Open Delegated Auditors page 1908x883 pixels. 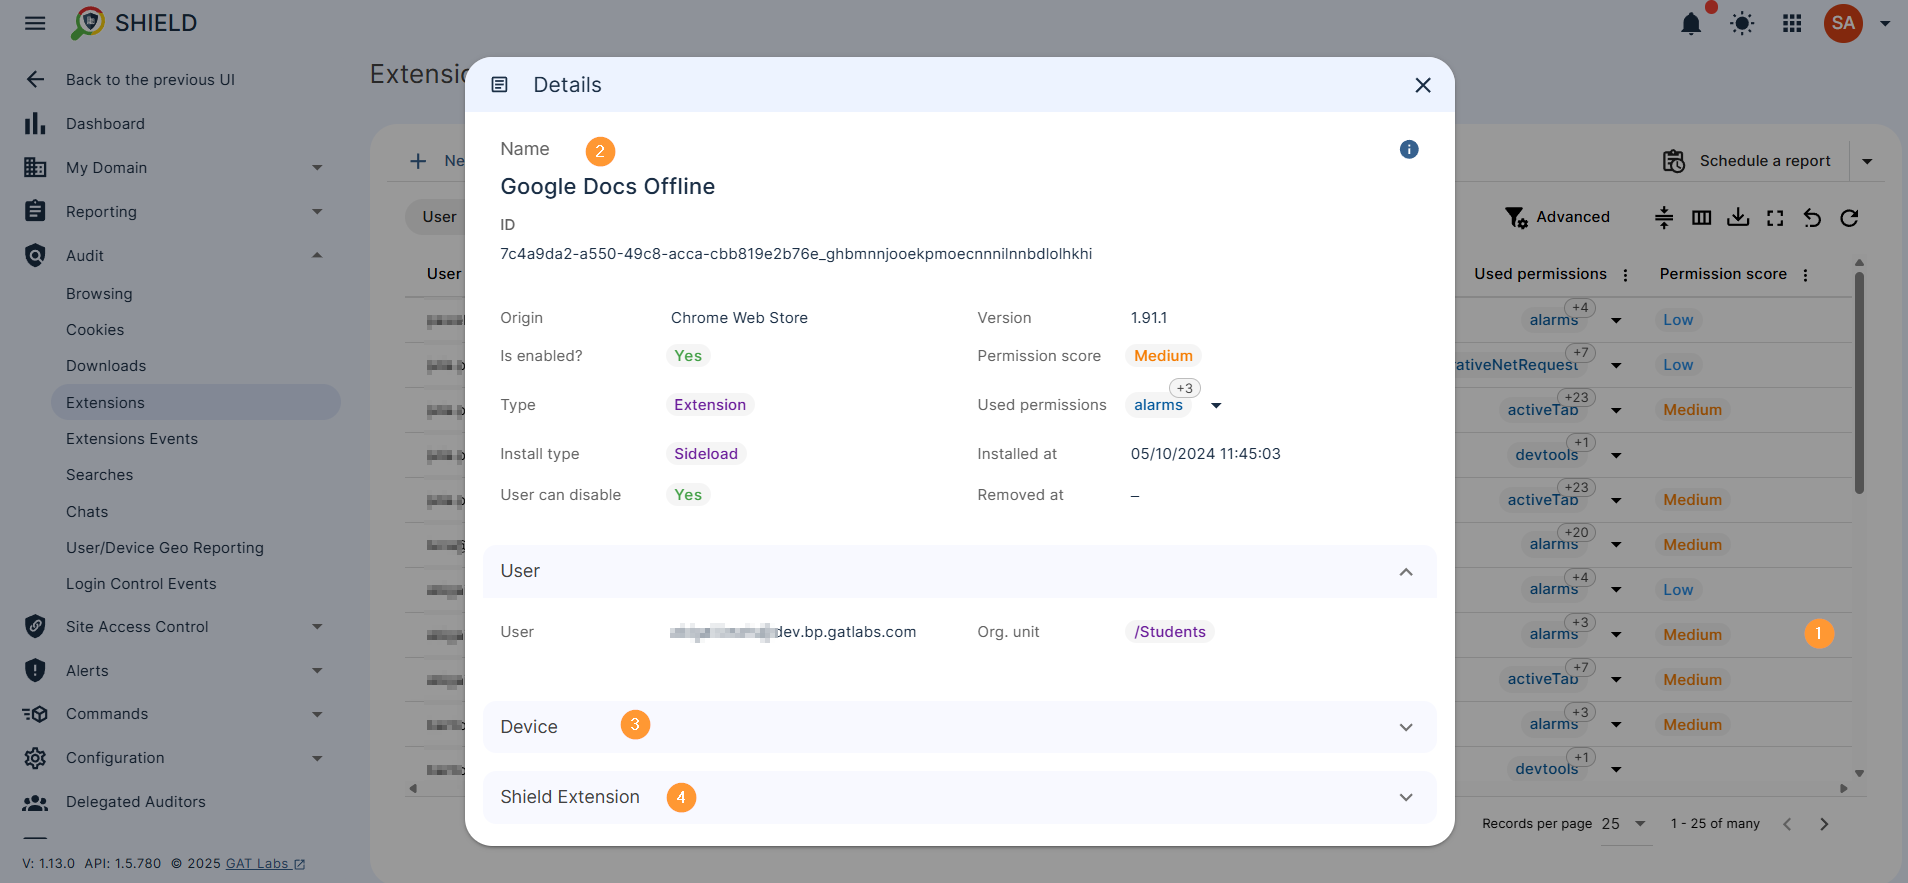pos(136,802)
